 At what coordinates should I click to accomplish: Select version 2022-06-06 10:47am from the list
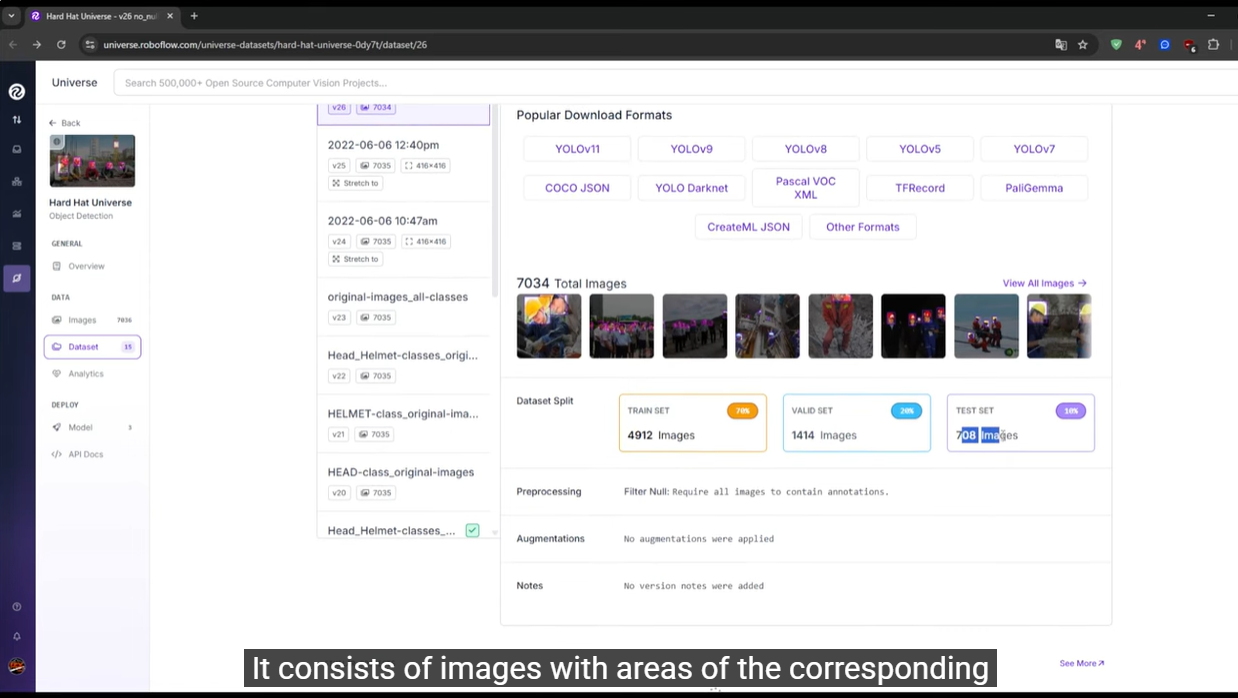click(x=382, y=221)
